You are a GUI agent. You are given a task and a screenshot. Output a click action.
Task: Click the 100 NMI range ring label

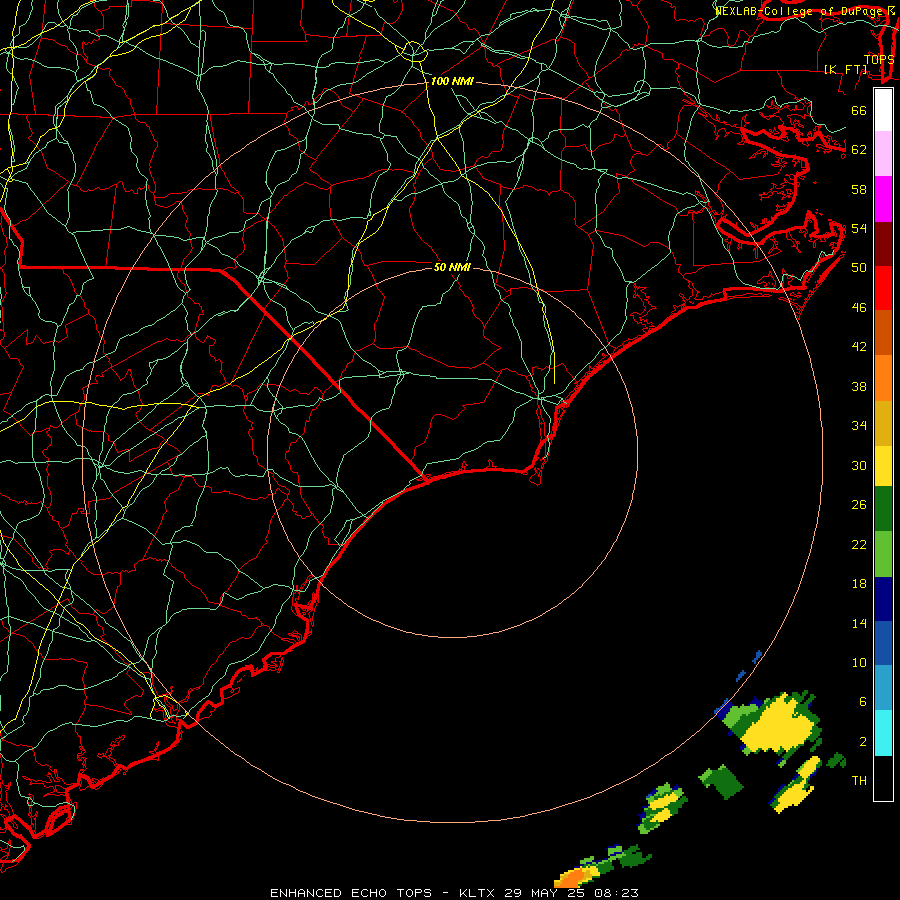(x=452, y=82)
